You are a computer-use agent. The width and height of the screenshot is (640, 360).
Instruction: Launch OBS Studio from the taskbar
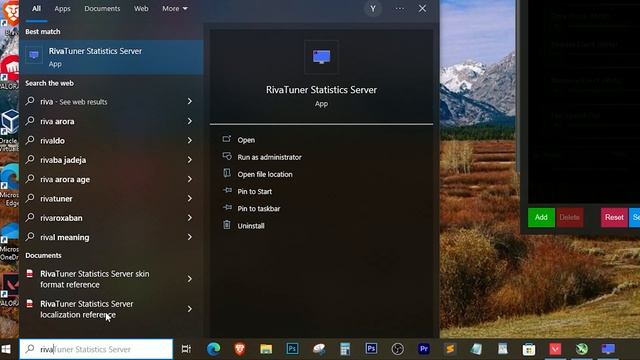[398, 349]
